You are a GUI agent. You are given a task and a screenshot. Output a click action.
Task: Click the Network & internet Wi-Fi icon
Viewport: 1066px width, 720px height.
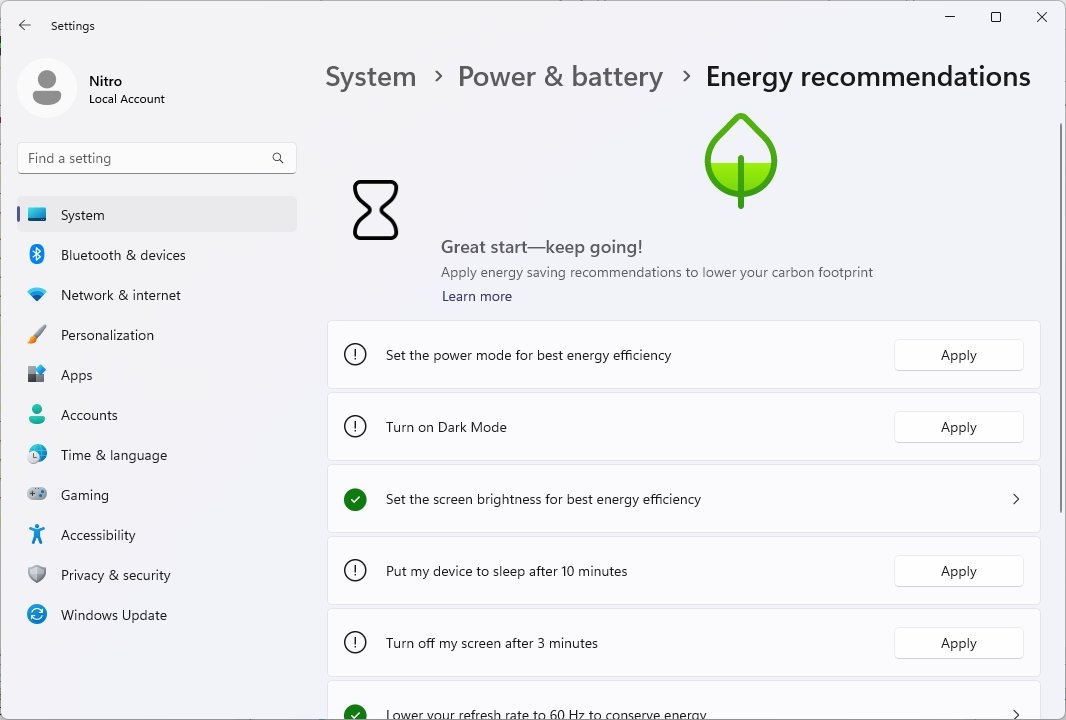coord(37,294)
